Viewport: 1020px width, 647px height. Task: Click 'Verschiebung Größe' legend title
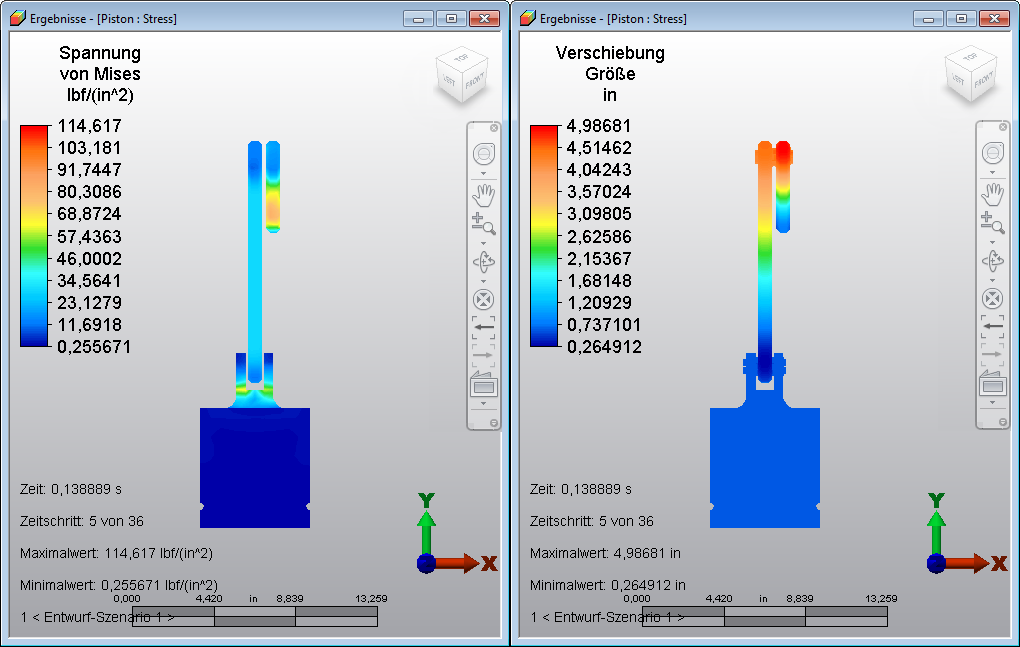pos(610,63)
